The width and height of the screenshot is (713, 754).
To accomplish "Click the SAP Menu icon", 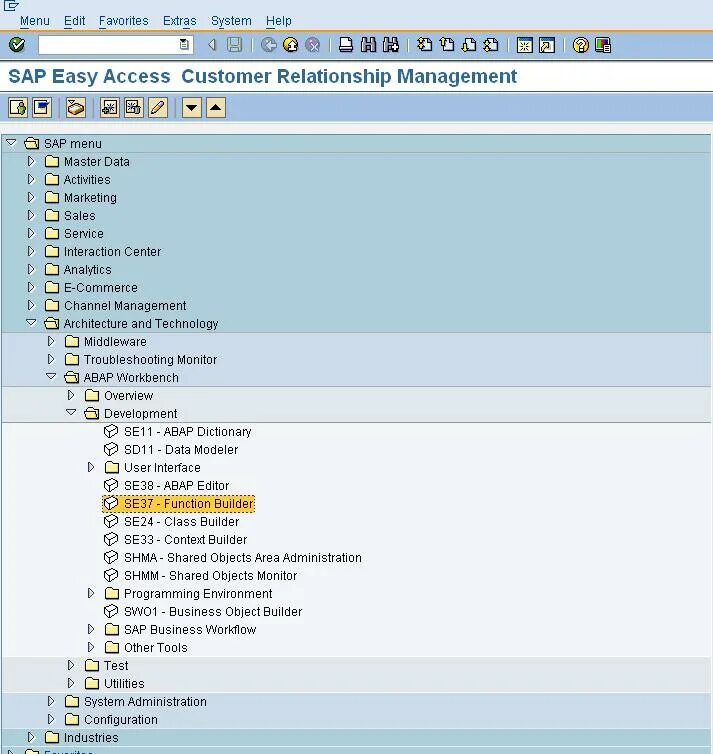I will tap(42, 108).
